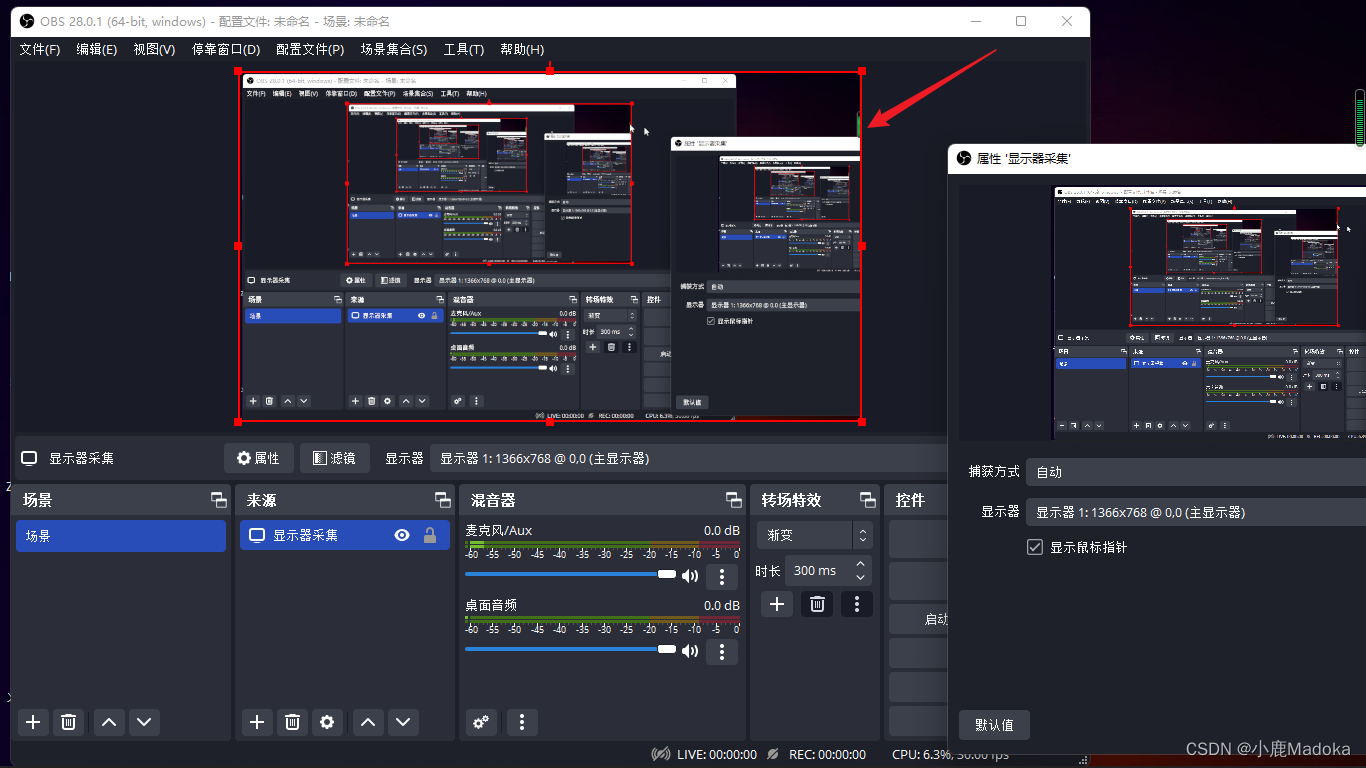1366x768 pixels.
Task: Open 显示器 dropdown in properties dialog
Action: (1196, 512)
